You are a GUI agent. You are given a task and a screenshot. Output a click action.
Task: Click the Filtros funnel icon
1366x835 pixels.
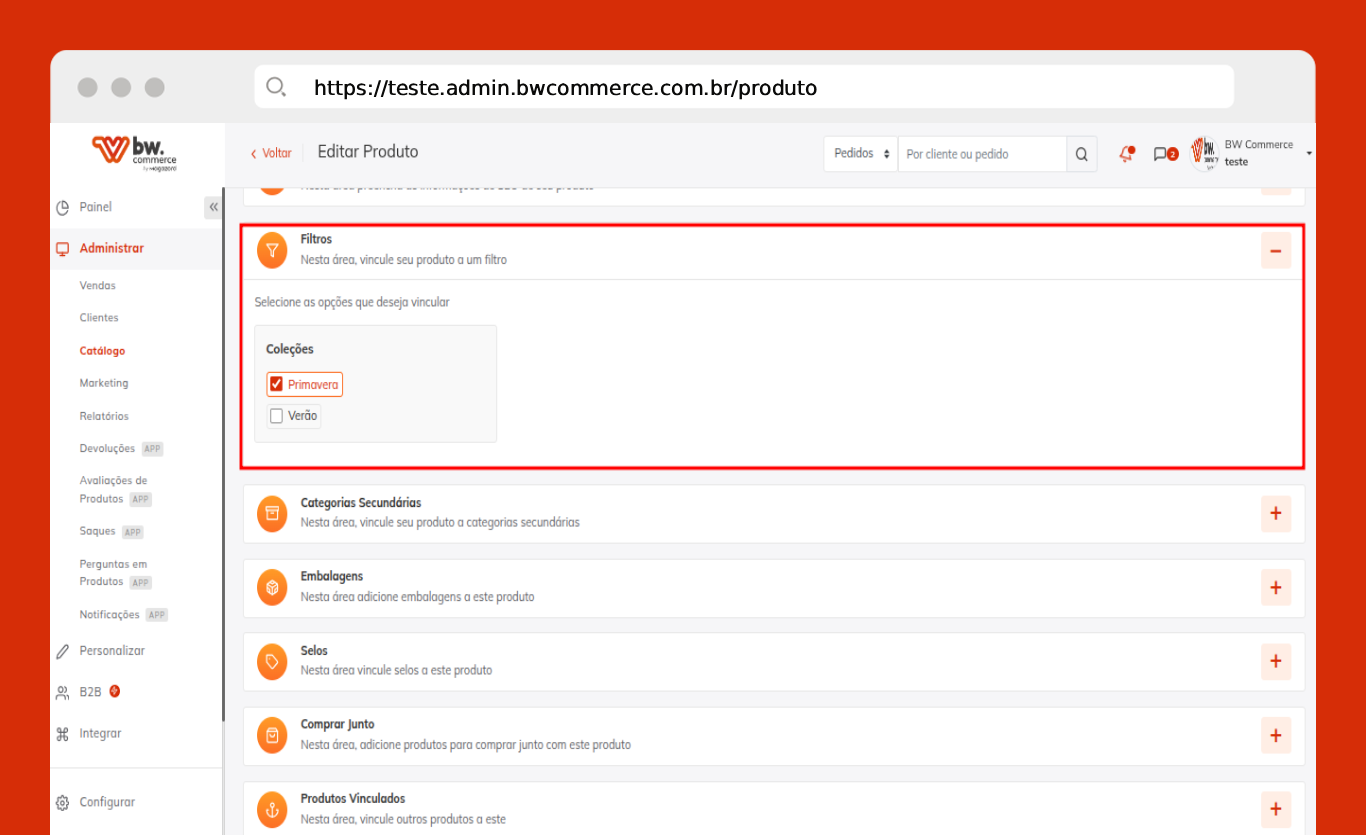point(272,250)
